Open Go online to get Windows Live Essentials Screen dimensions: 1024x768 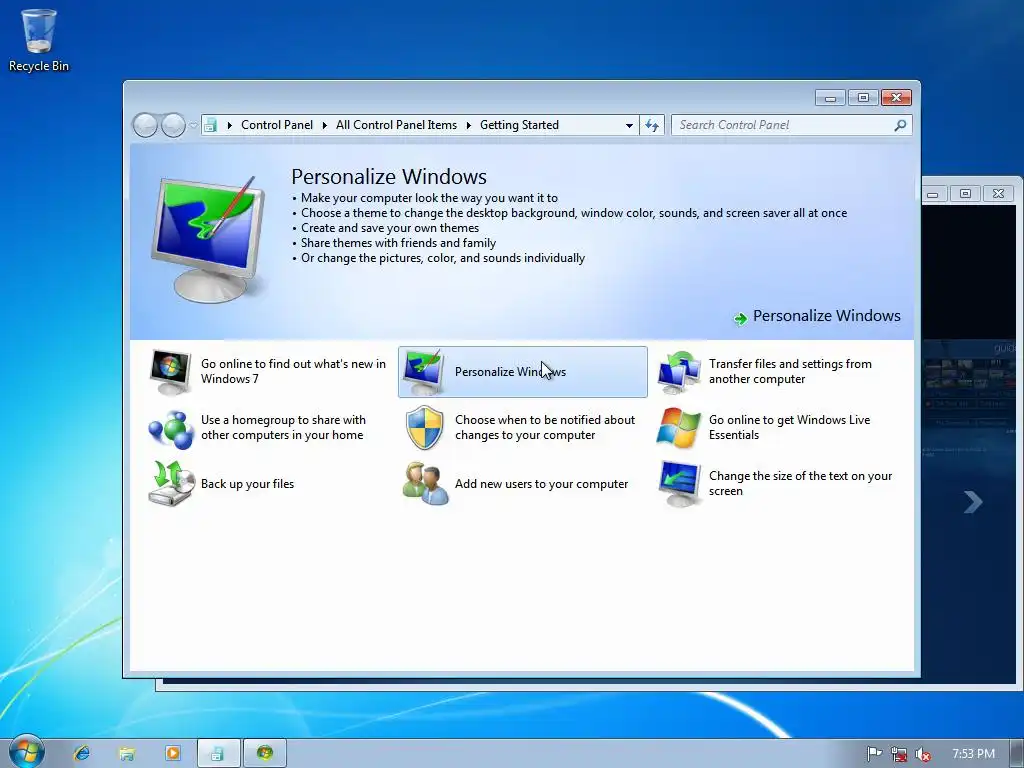coord(790,428)
